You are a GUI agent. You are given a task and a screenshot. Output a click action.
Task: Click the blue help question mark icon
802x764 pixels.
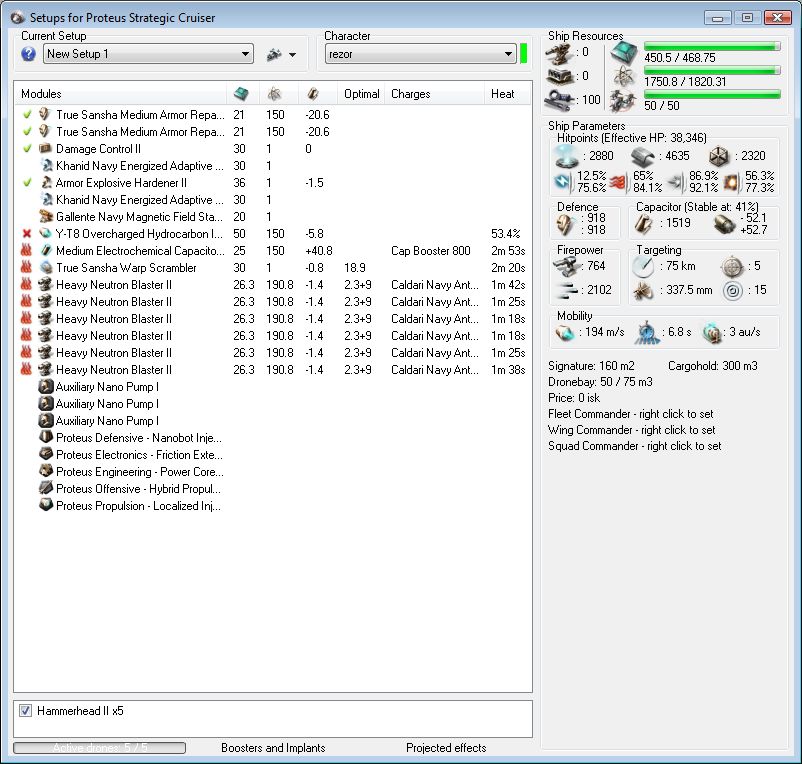(28, 54)
